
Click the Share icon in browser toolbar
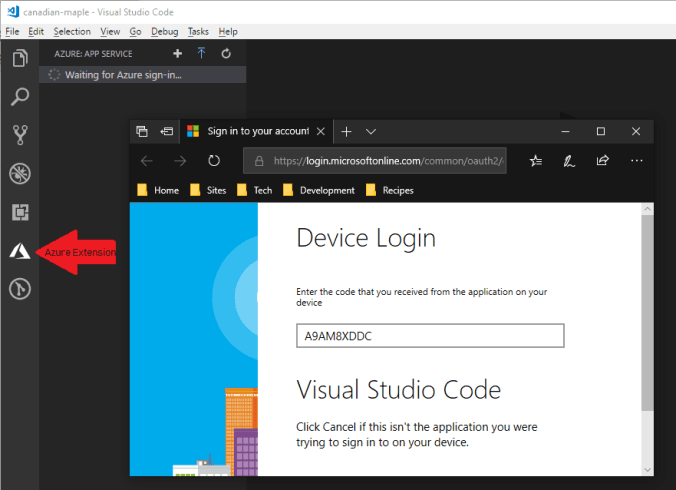[x=603, y=160]
